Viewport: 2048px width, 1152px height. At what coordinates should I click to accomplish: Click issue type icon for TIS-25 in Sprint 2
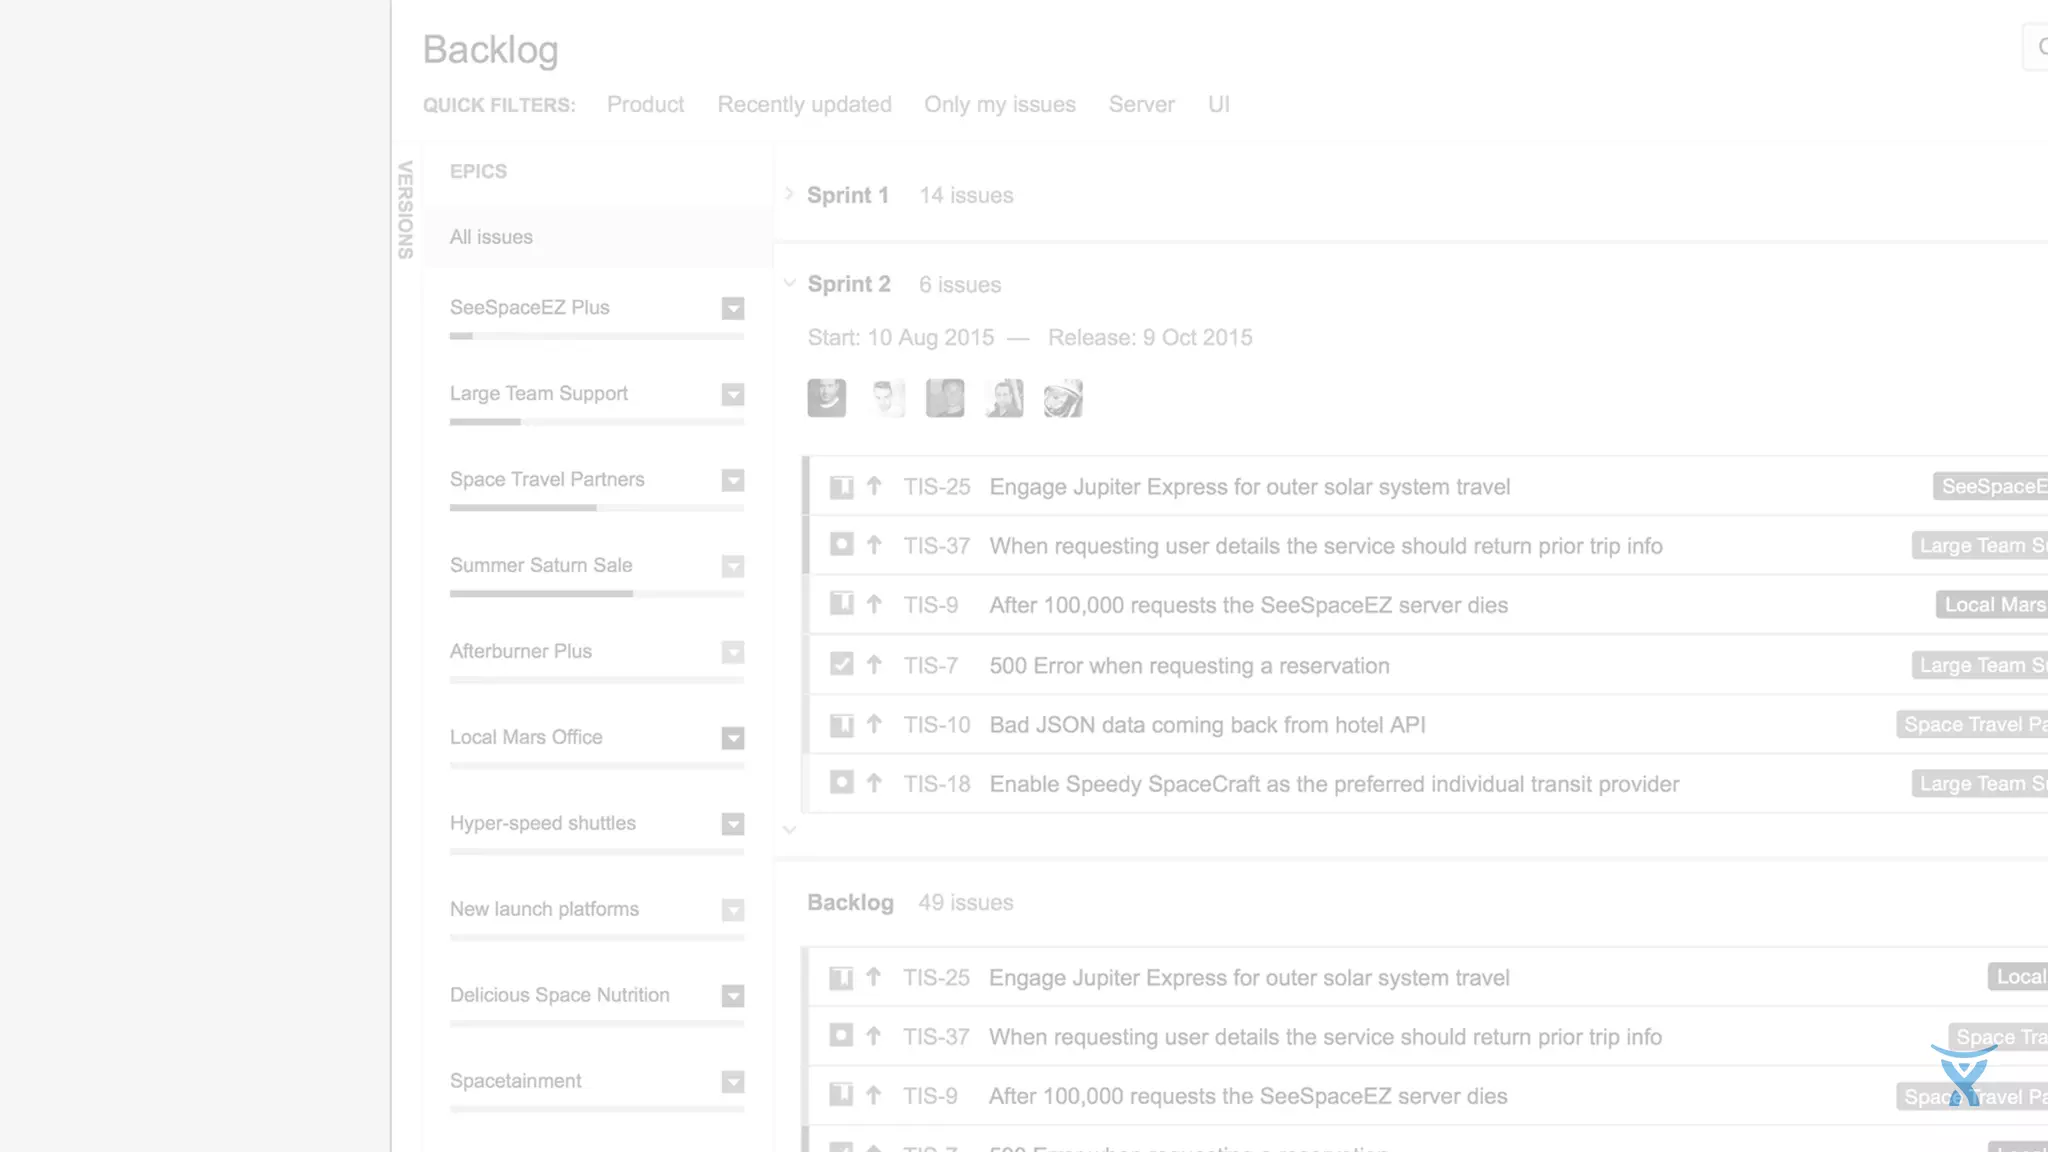(841, 487)
